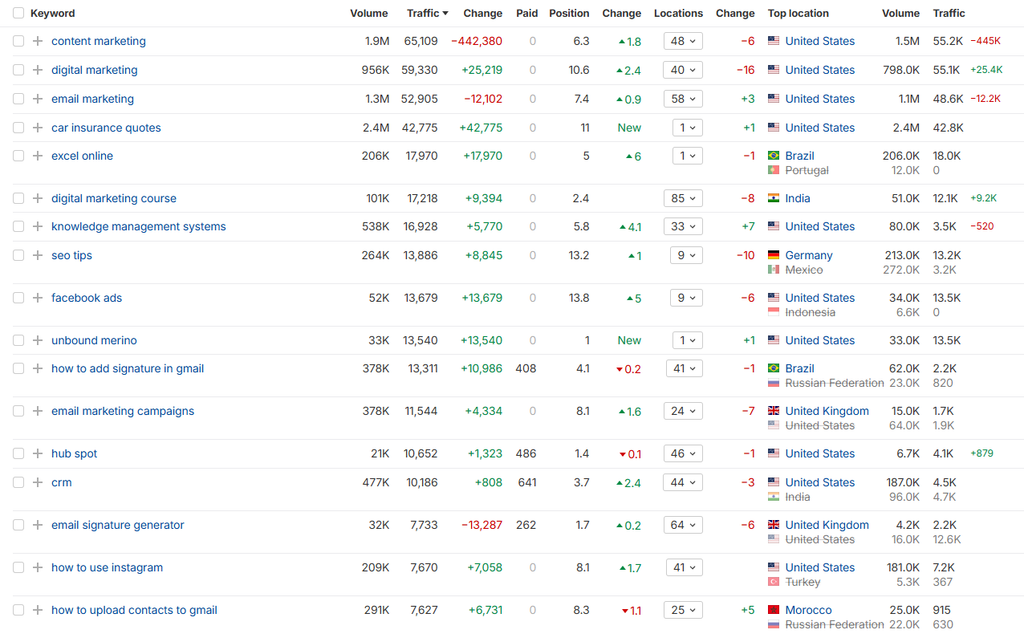Expand the 33 locations dropdown

click(x=683, y=226)
